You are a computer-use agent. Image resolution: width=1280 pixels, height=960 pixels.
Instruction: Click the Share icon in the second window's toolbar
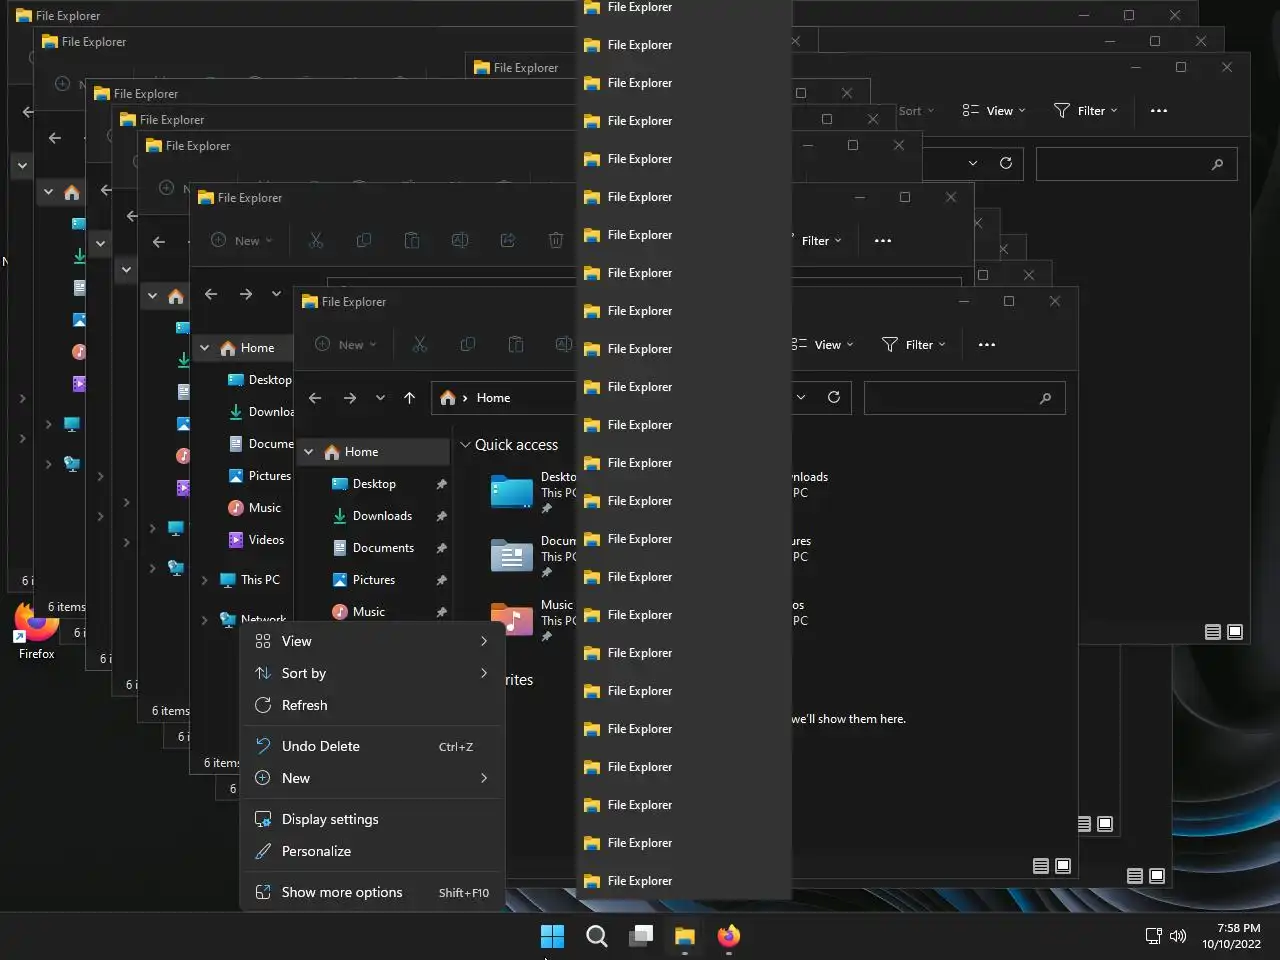(508, 240)
